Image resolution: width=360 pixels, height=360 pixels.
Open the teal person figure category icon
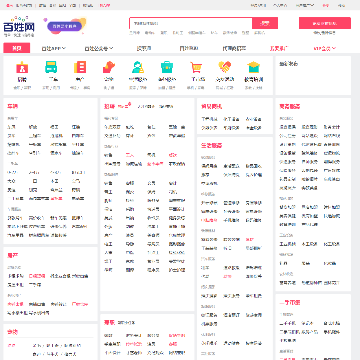pos(138,67)
